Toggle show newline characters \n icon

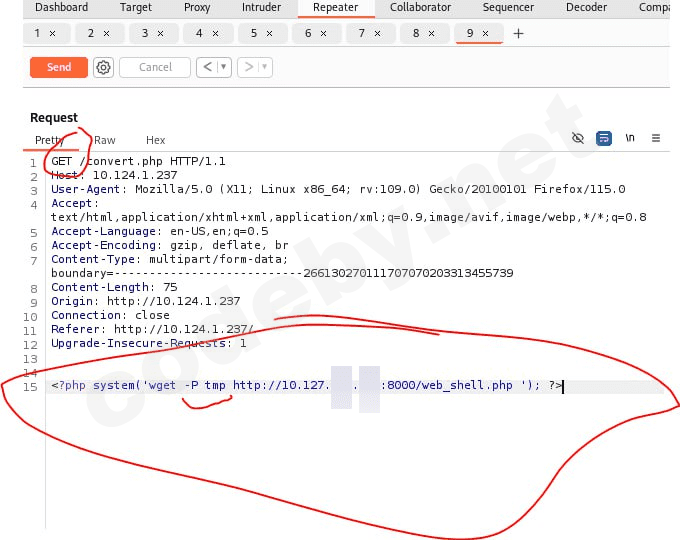pos(630,138)
